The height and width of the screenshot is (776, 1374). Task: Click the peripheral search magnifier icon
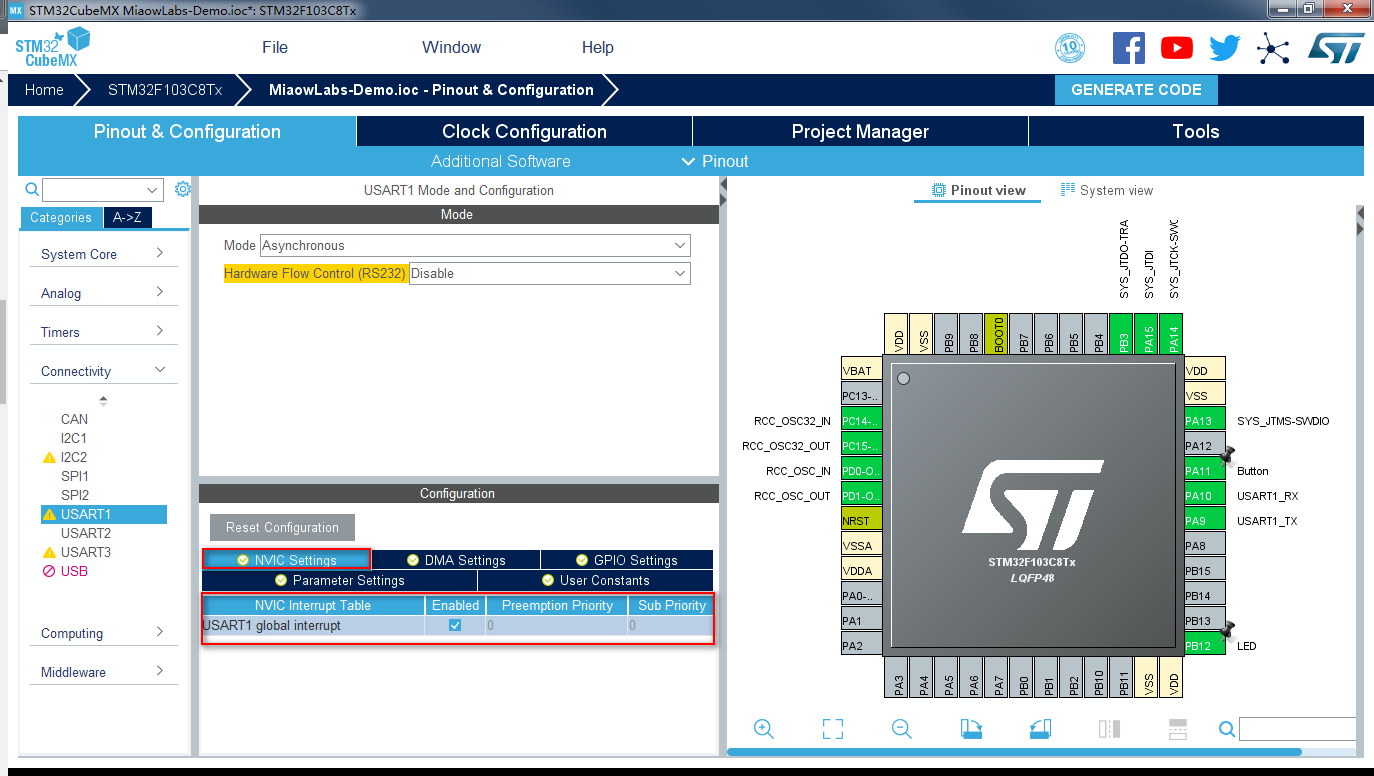(32, 189)
